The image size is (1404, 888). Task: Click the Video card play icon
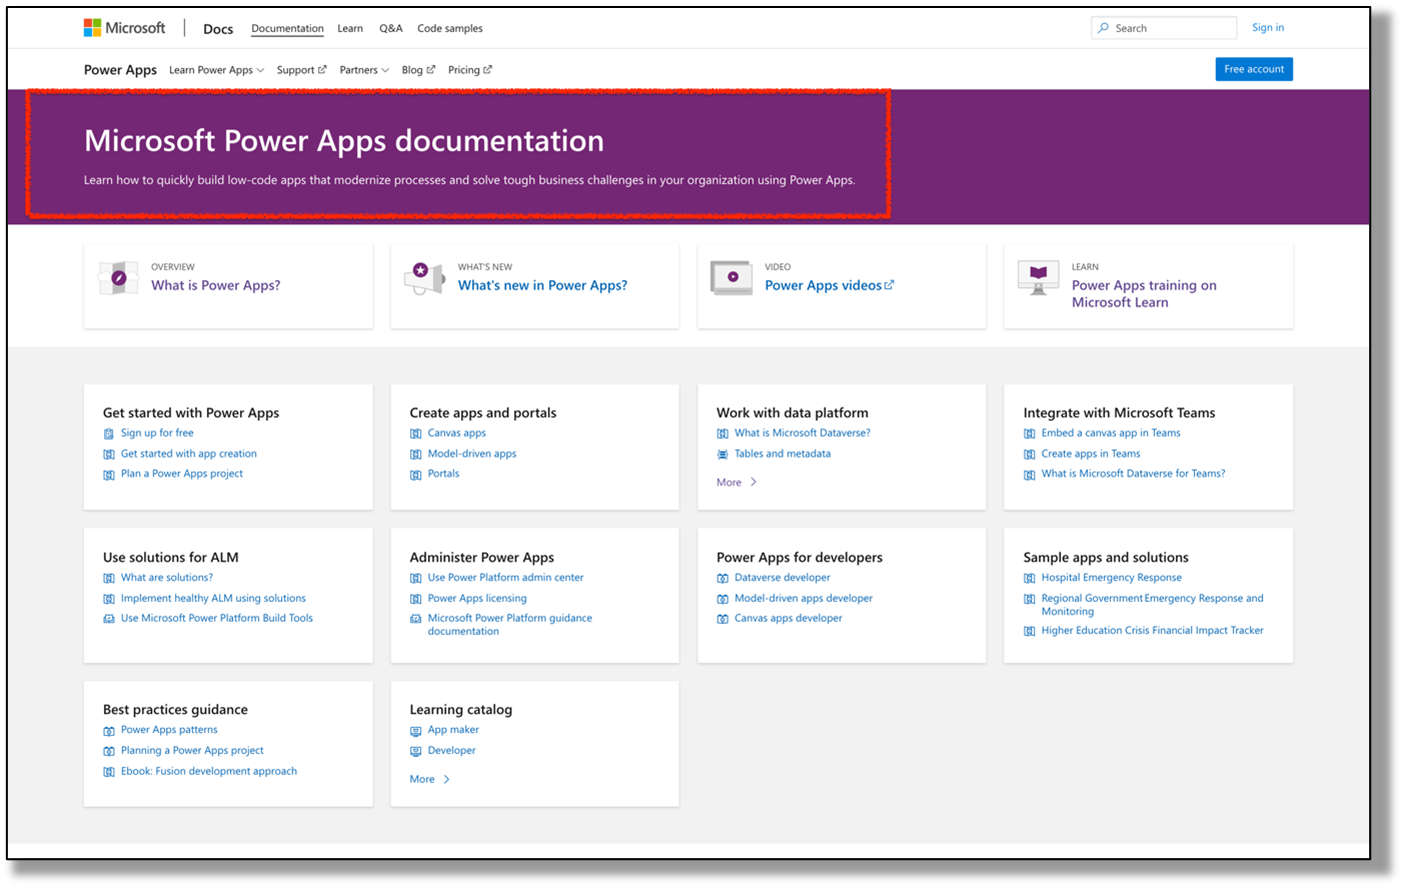point(732,278)
